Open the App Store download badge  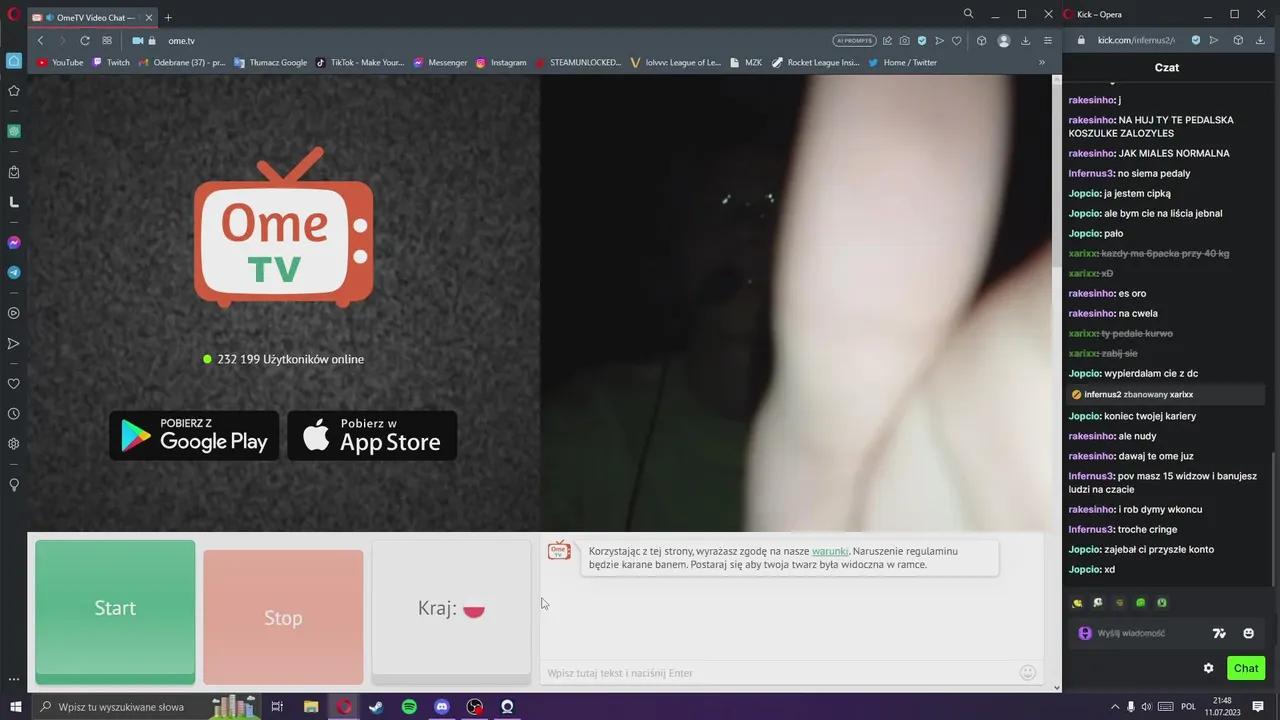372,436
